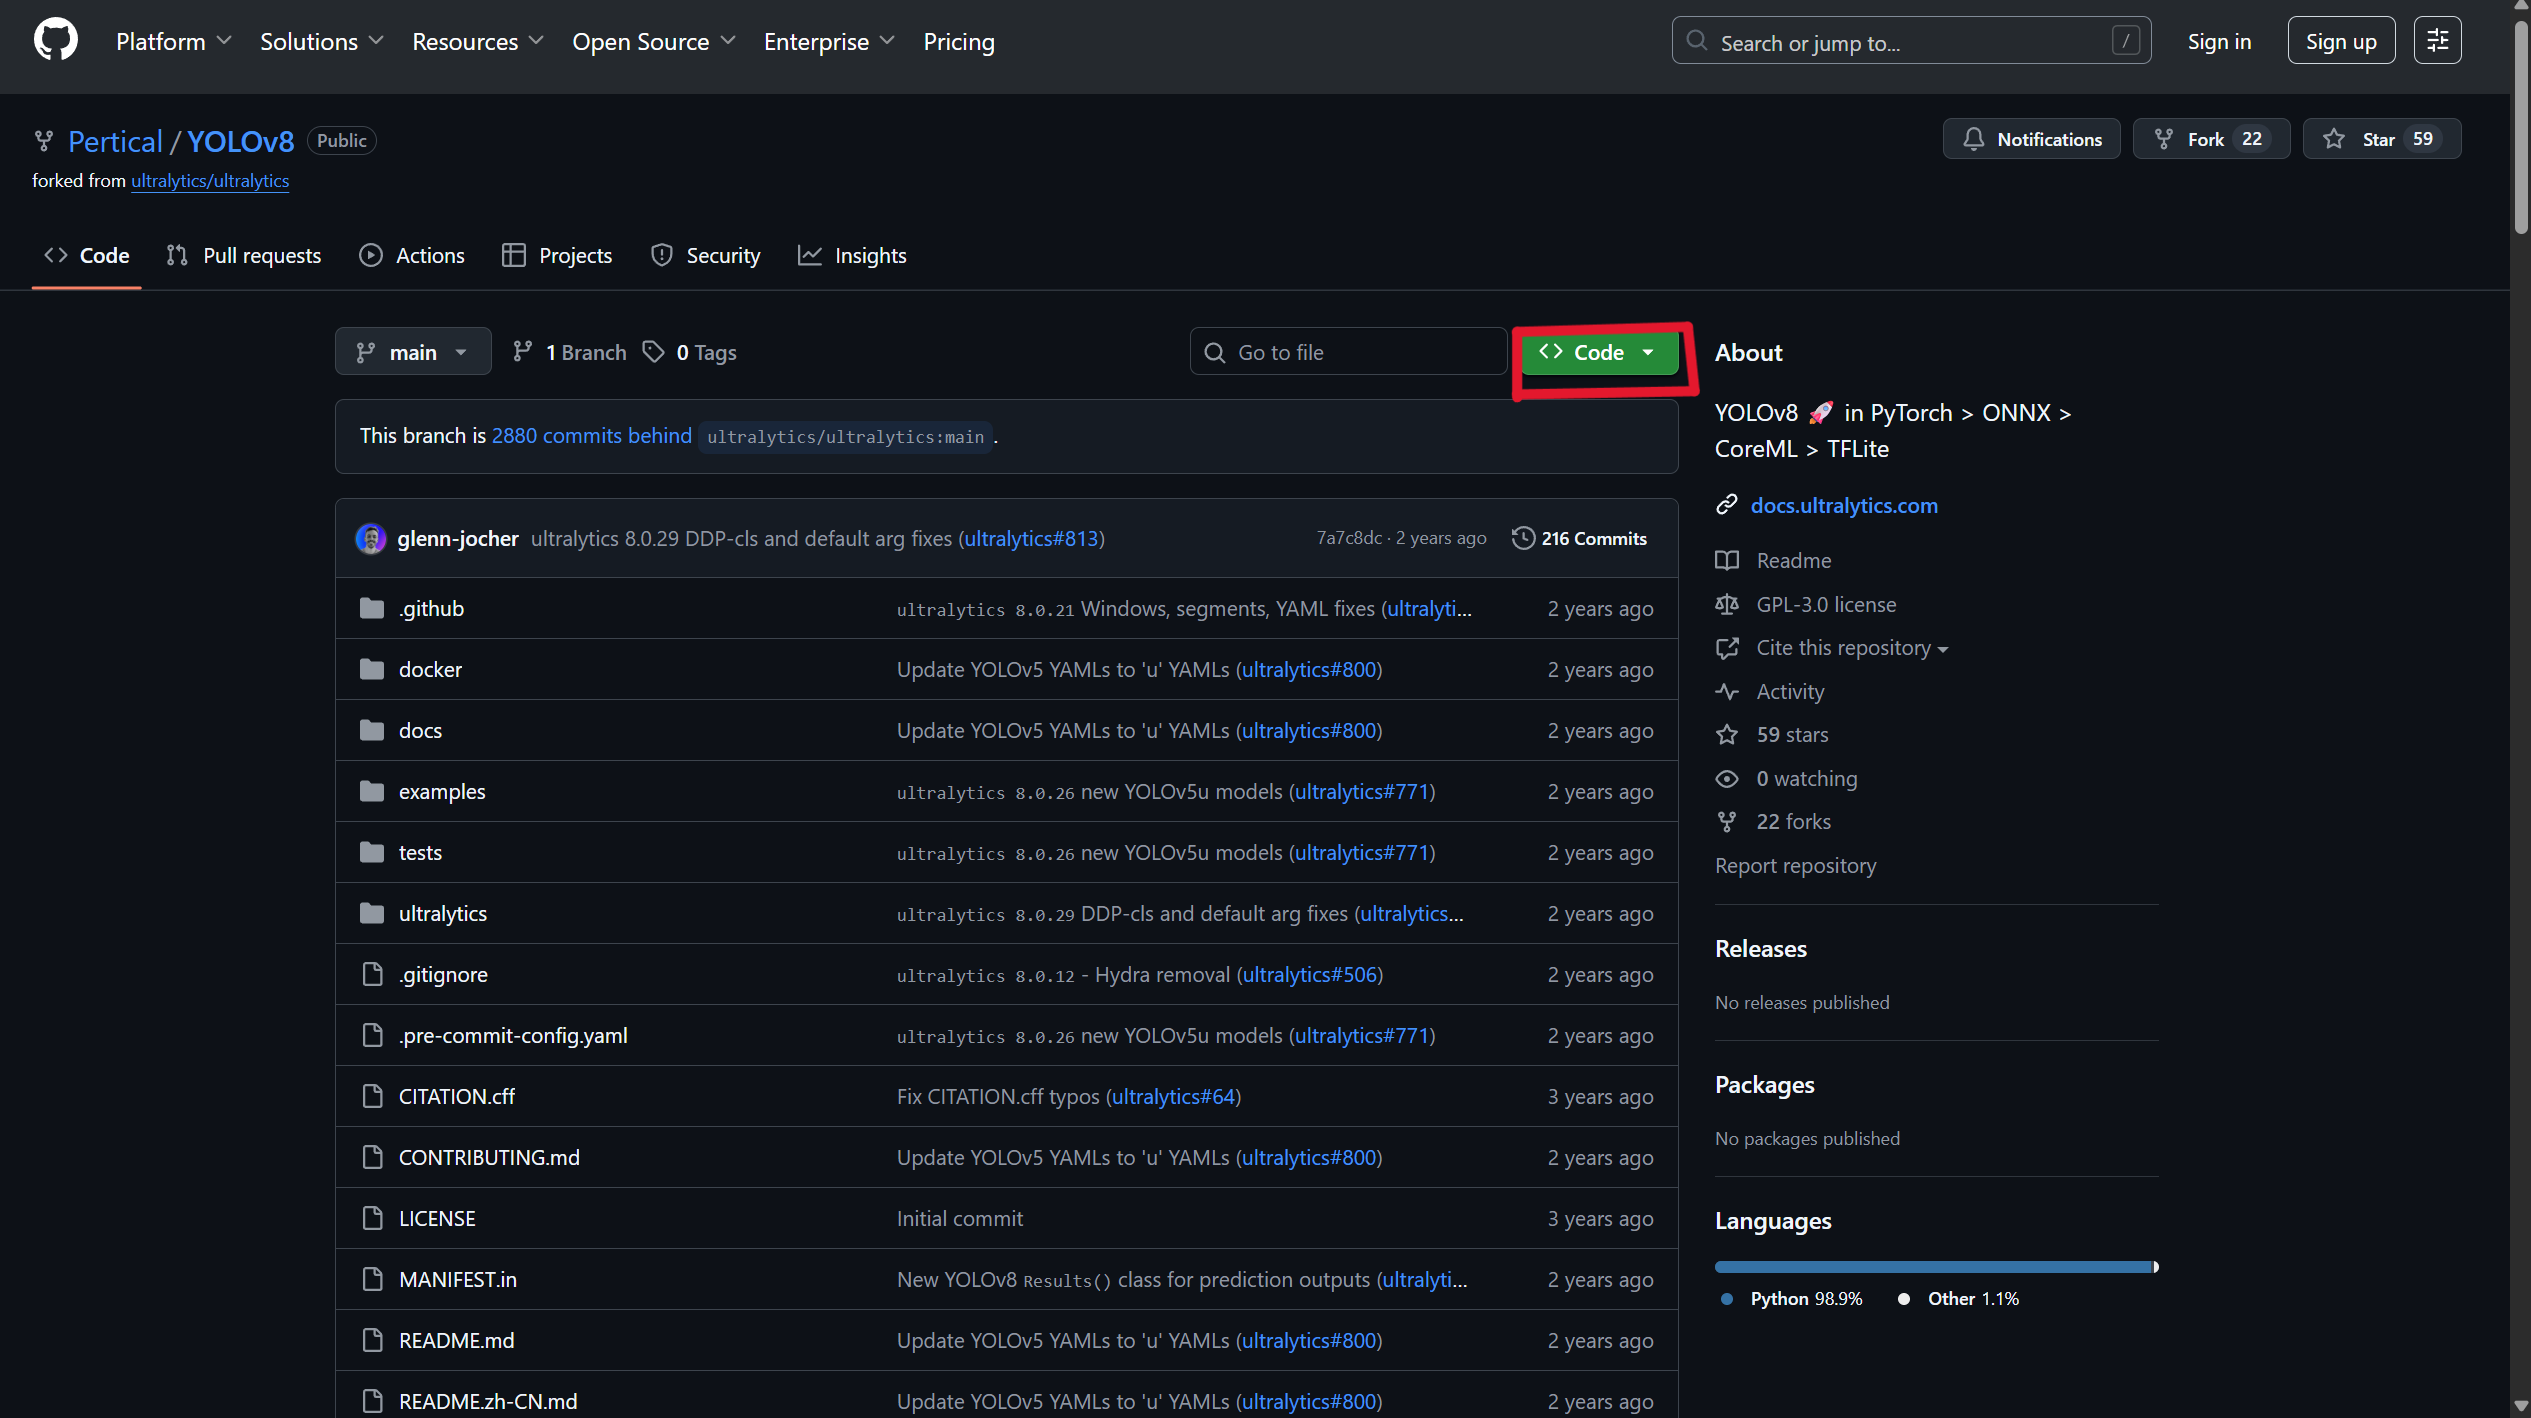Click glenn-jocher's avatar image
Viewport: 2531px width, 1418px height.
click(371, 538)
